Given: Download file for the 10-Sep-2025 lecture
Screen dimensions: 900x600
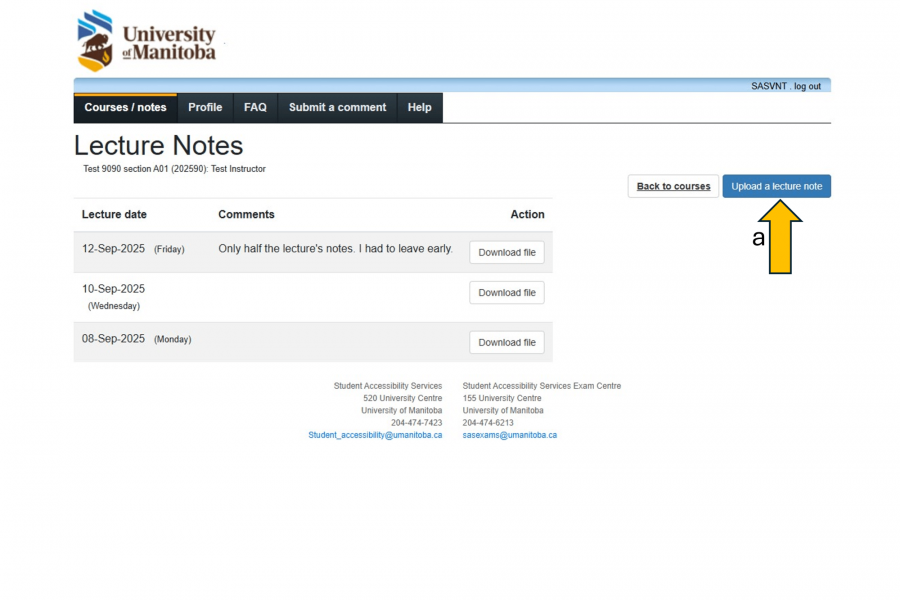Looking at the screenshot, I should (506, 292).
